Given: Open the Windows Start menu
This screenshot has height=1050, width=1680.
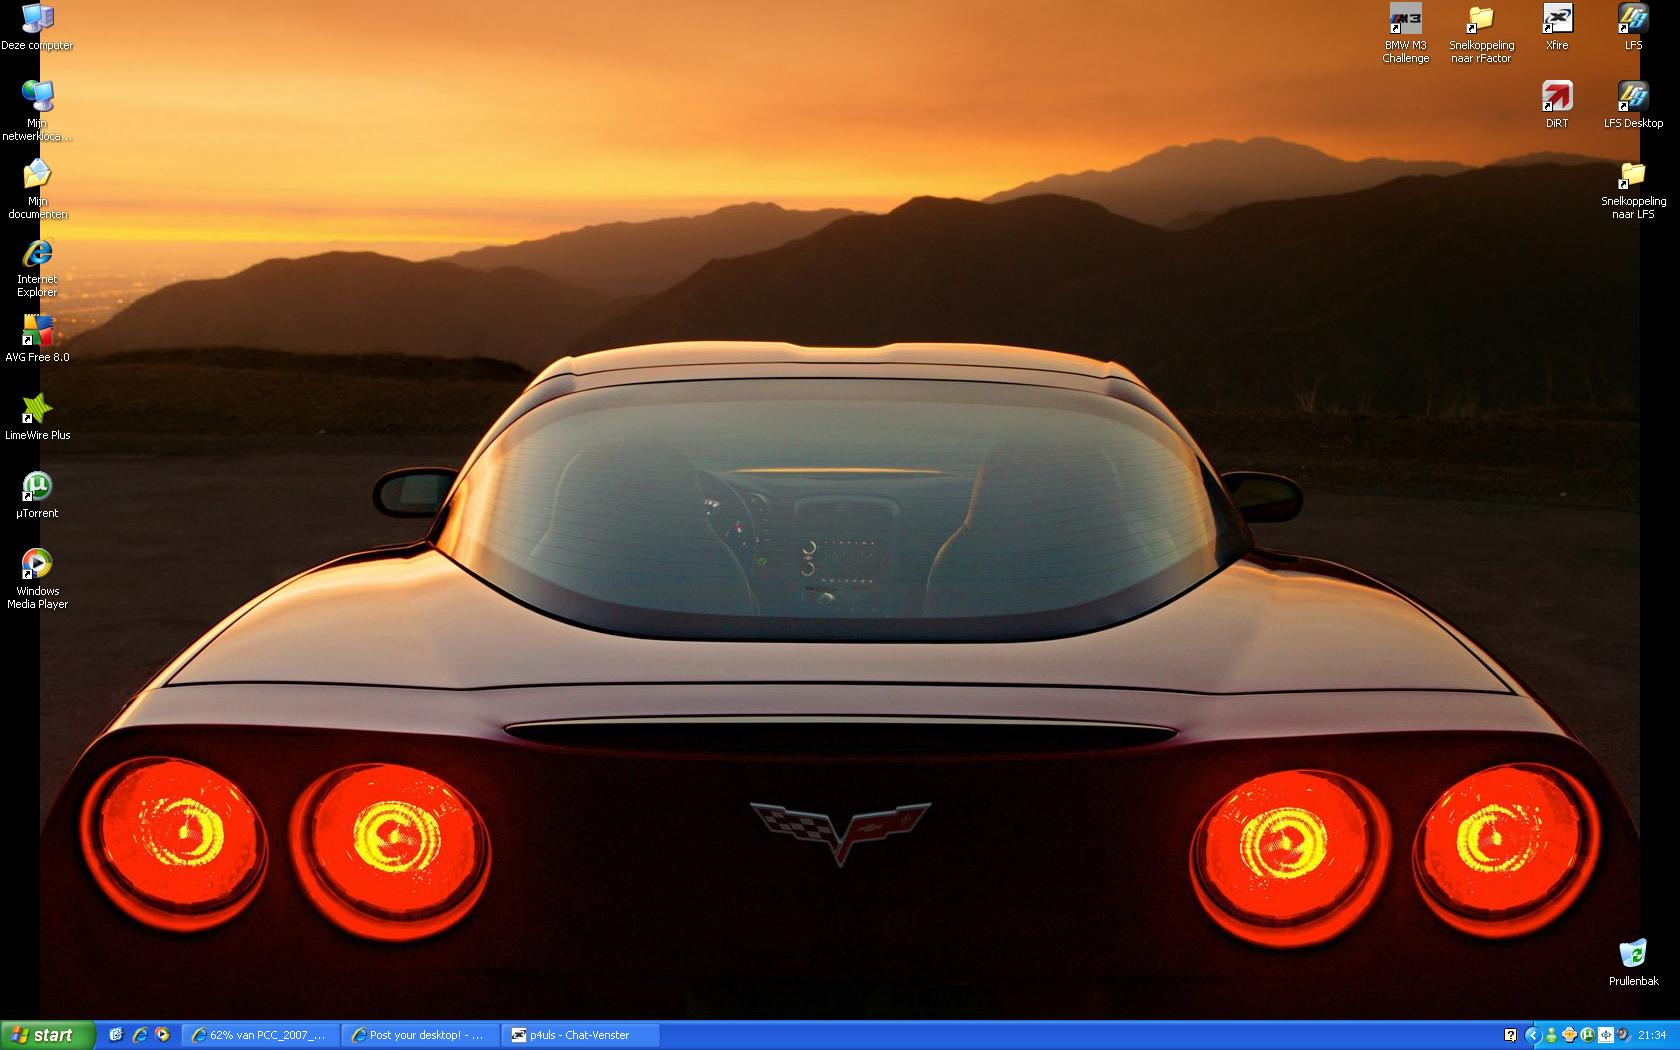Looking at the screenshot, I should coord(48,1035).
